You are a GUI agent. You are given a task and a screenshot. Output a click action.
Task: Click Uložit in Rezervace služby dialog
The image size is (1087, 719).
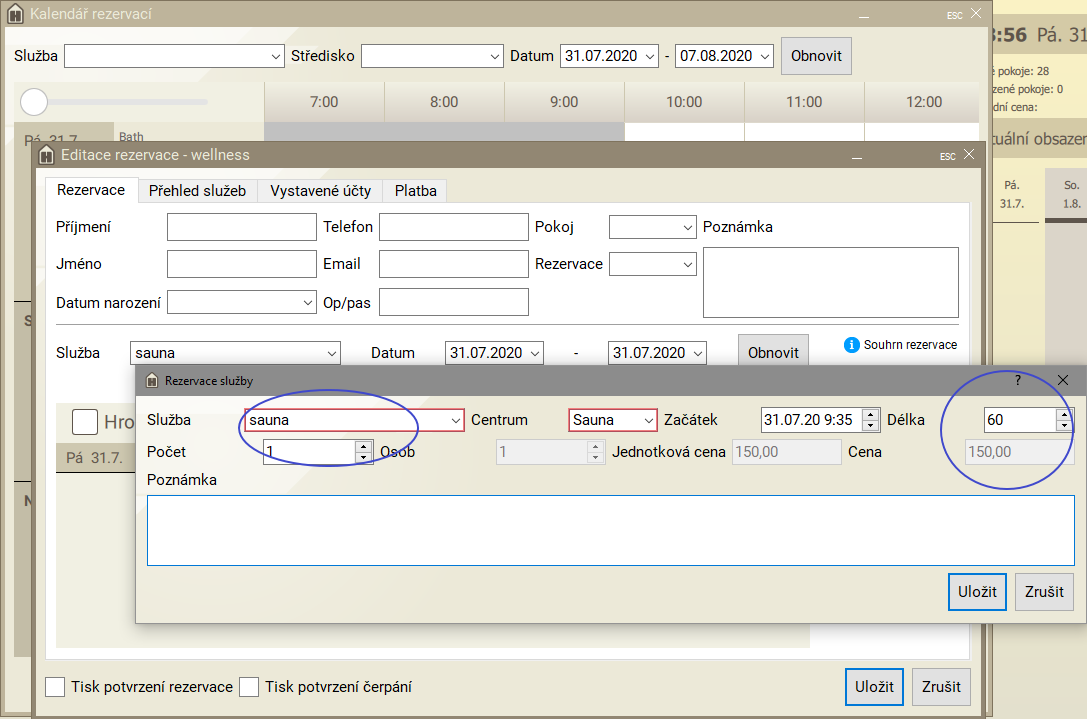[977, 591]
